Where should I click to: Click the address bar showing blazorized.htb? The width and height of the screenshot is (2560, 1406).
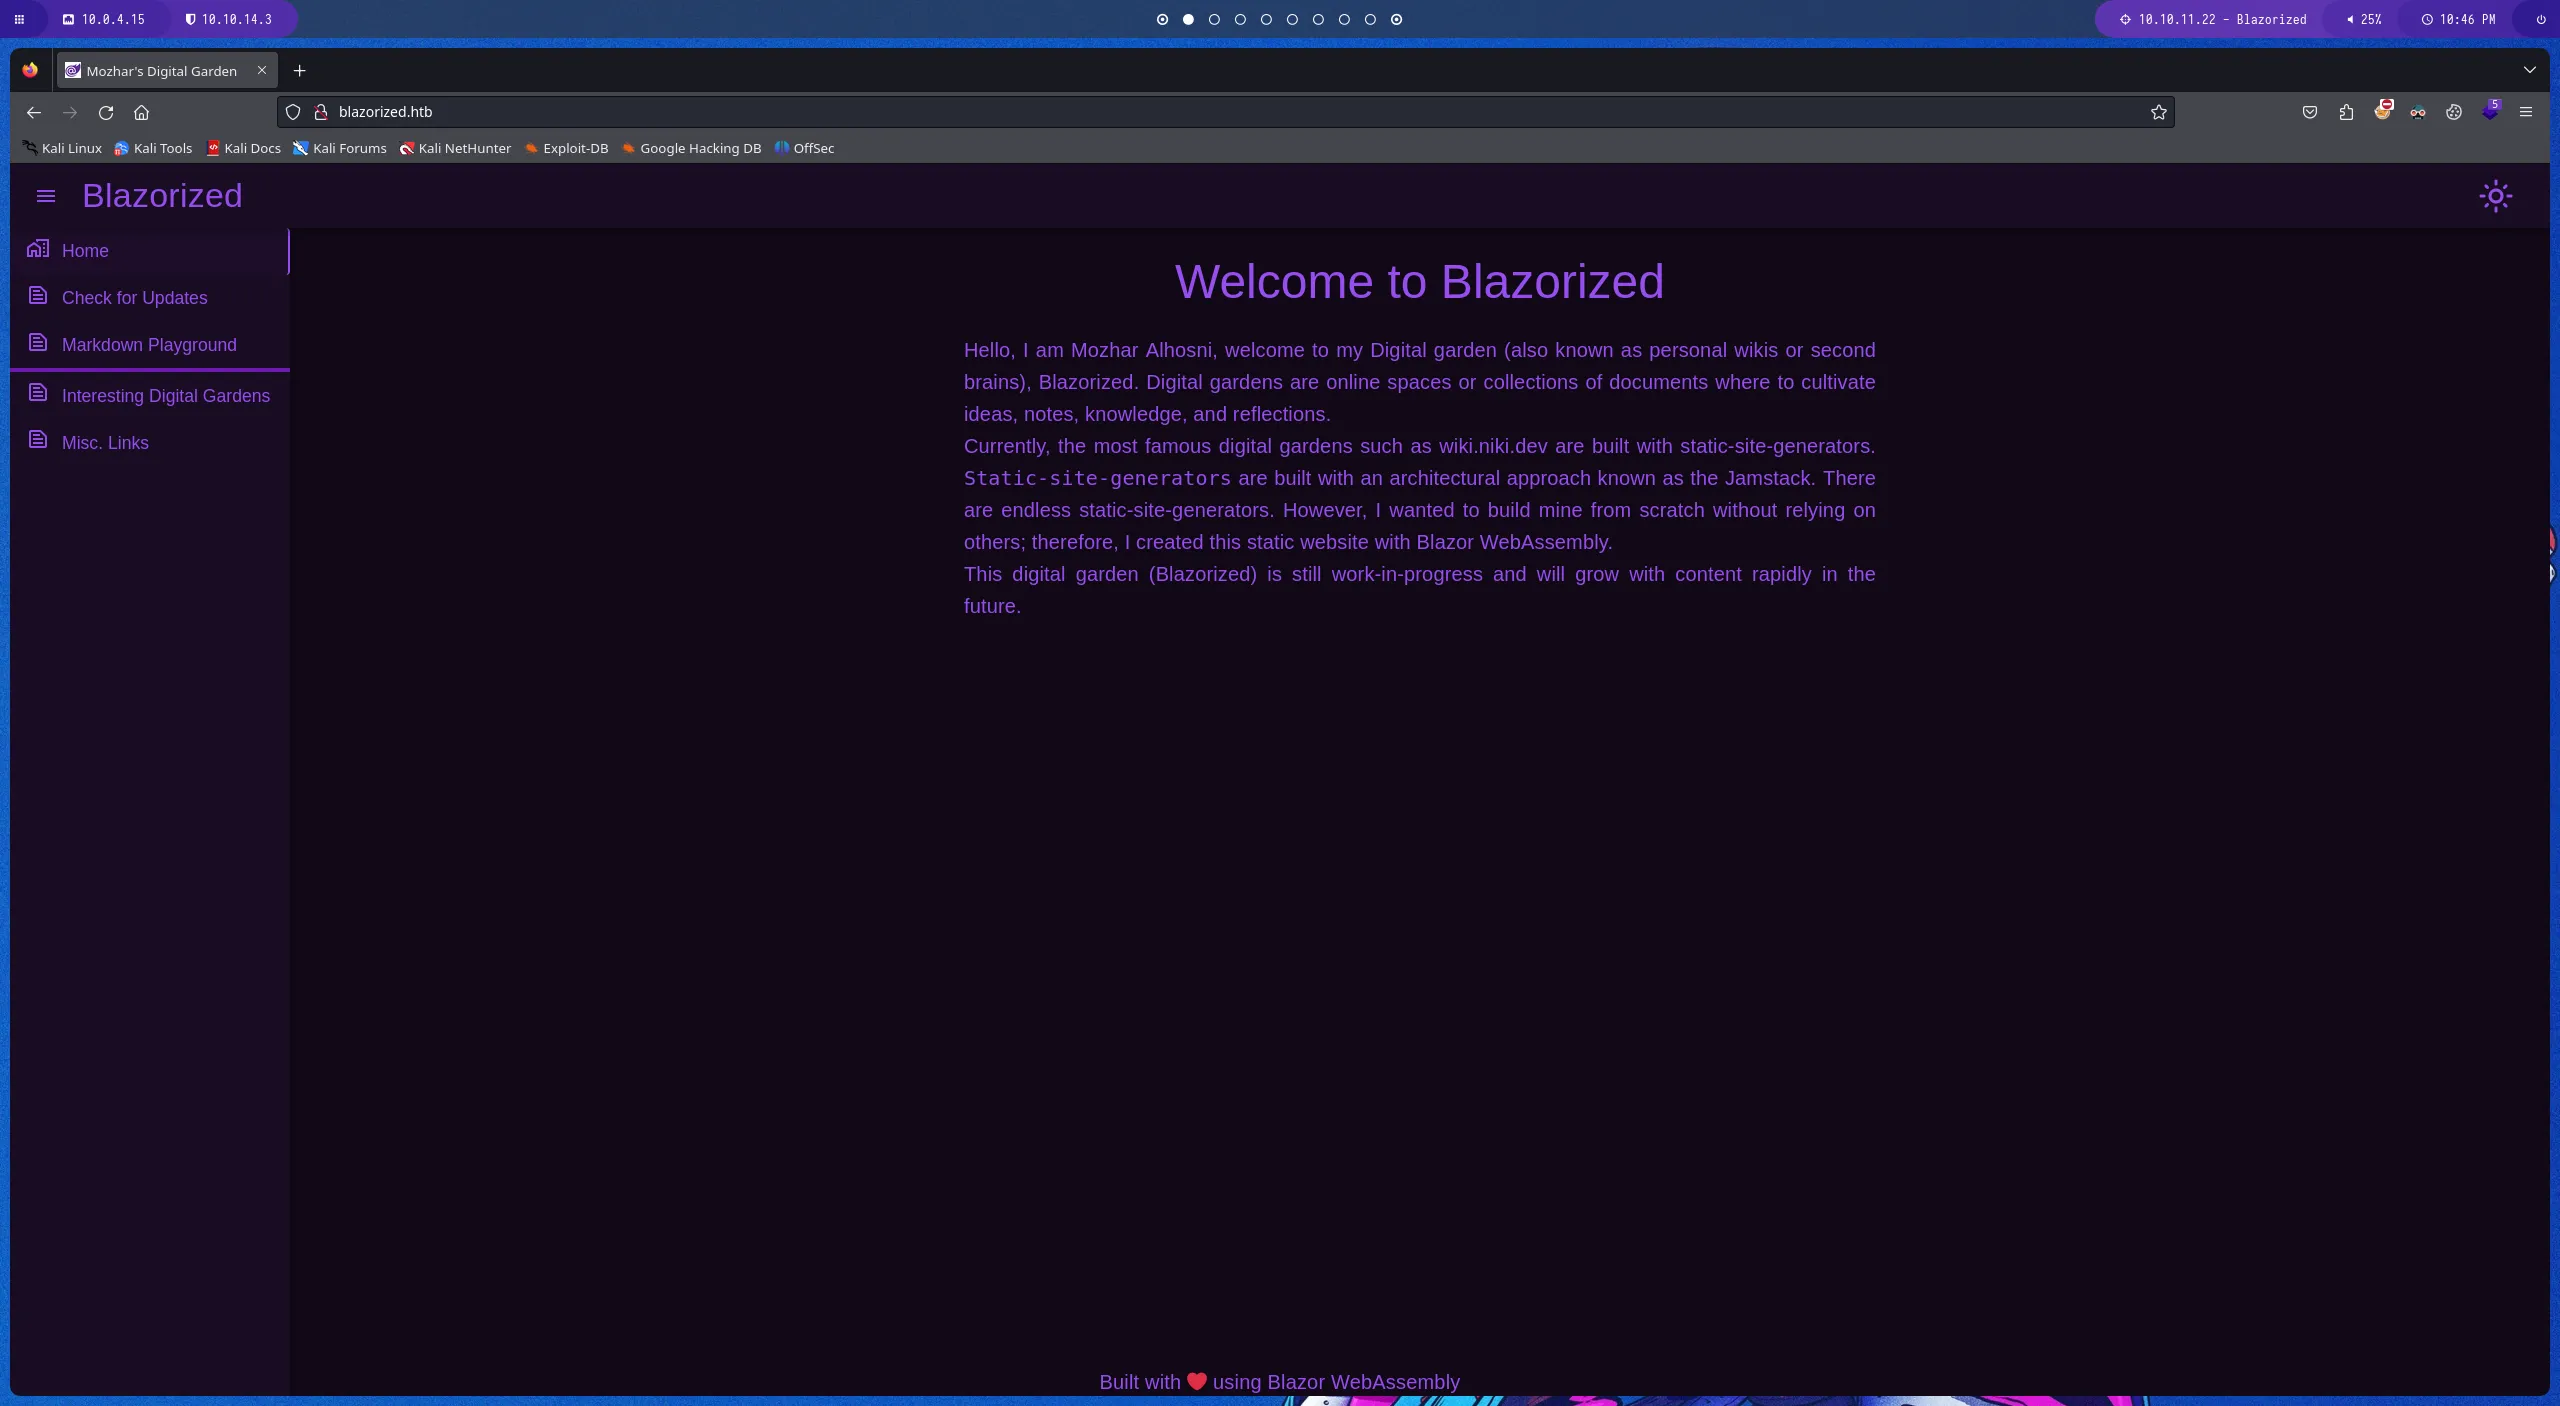(700, 112)
